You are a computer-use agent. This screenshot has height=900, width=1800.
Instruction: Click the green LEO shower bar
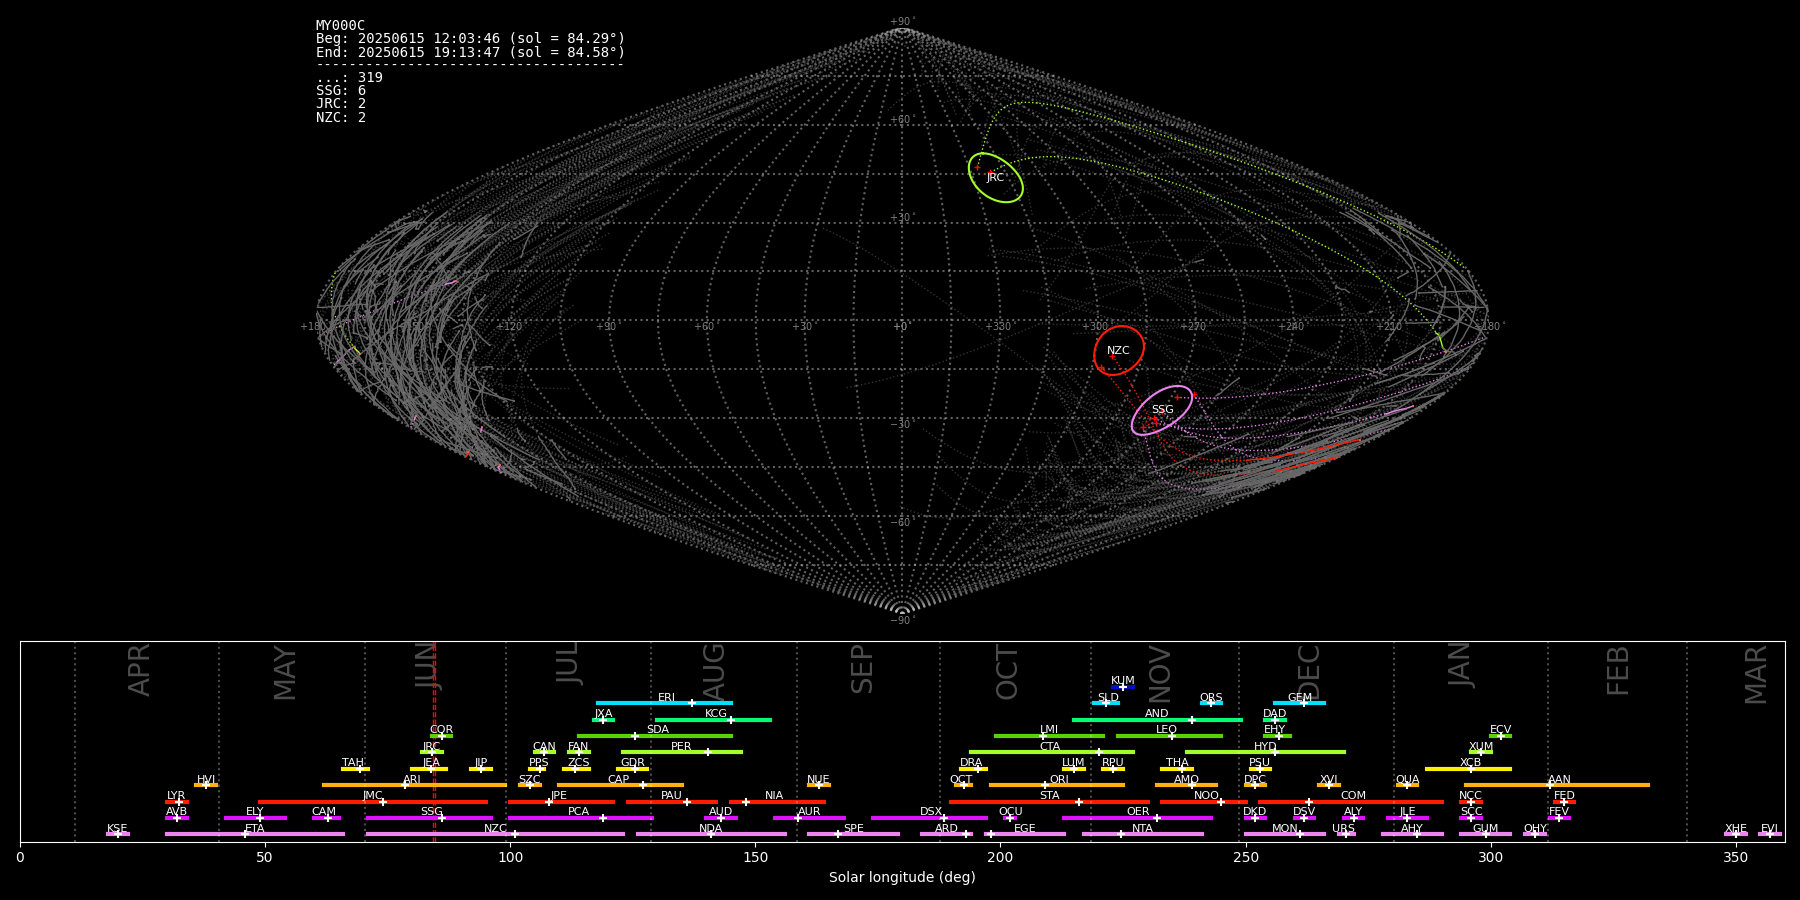tap(1169, 736)
